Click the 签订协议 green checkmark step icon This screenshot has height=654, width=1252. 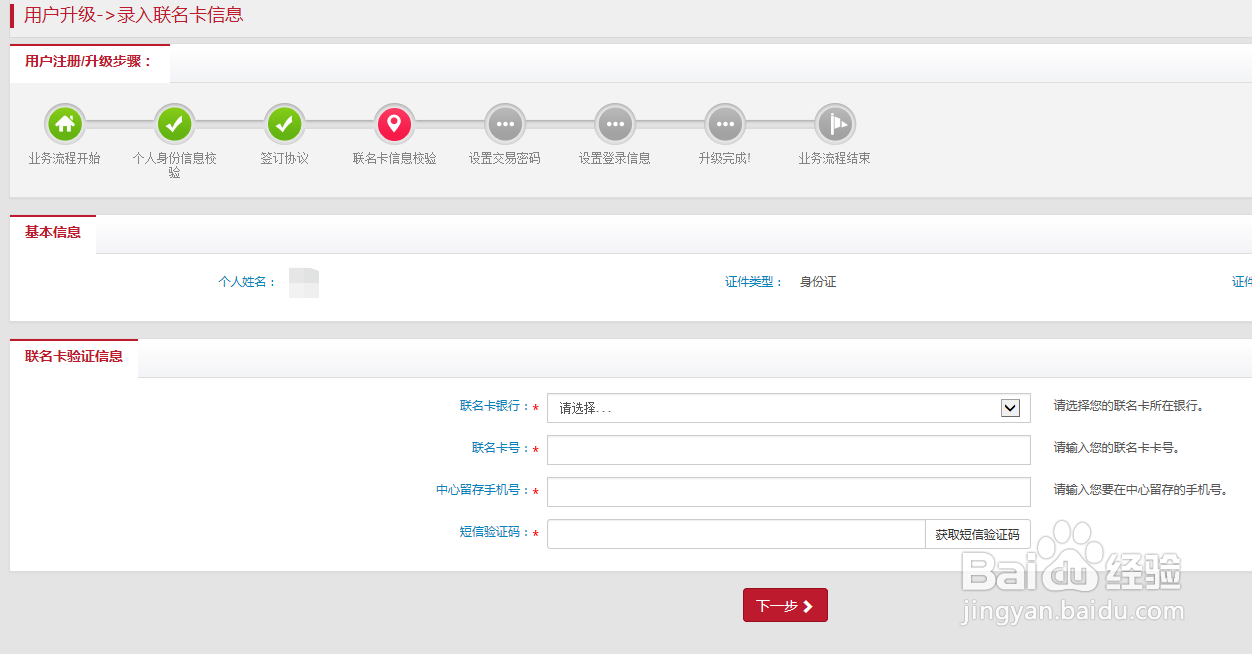[x=285, y=123]
